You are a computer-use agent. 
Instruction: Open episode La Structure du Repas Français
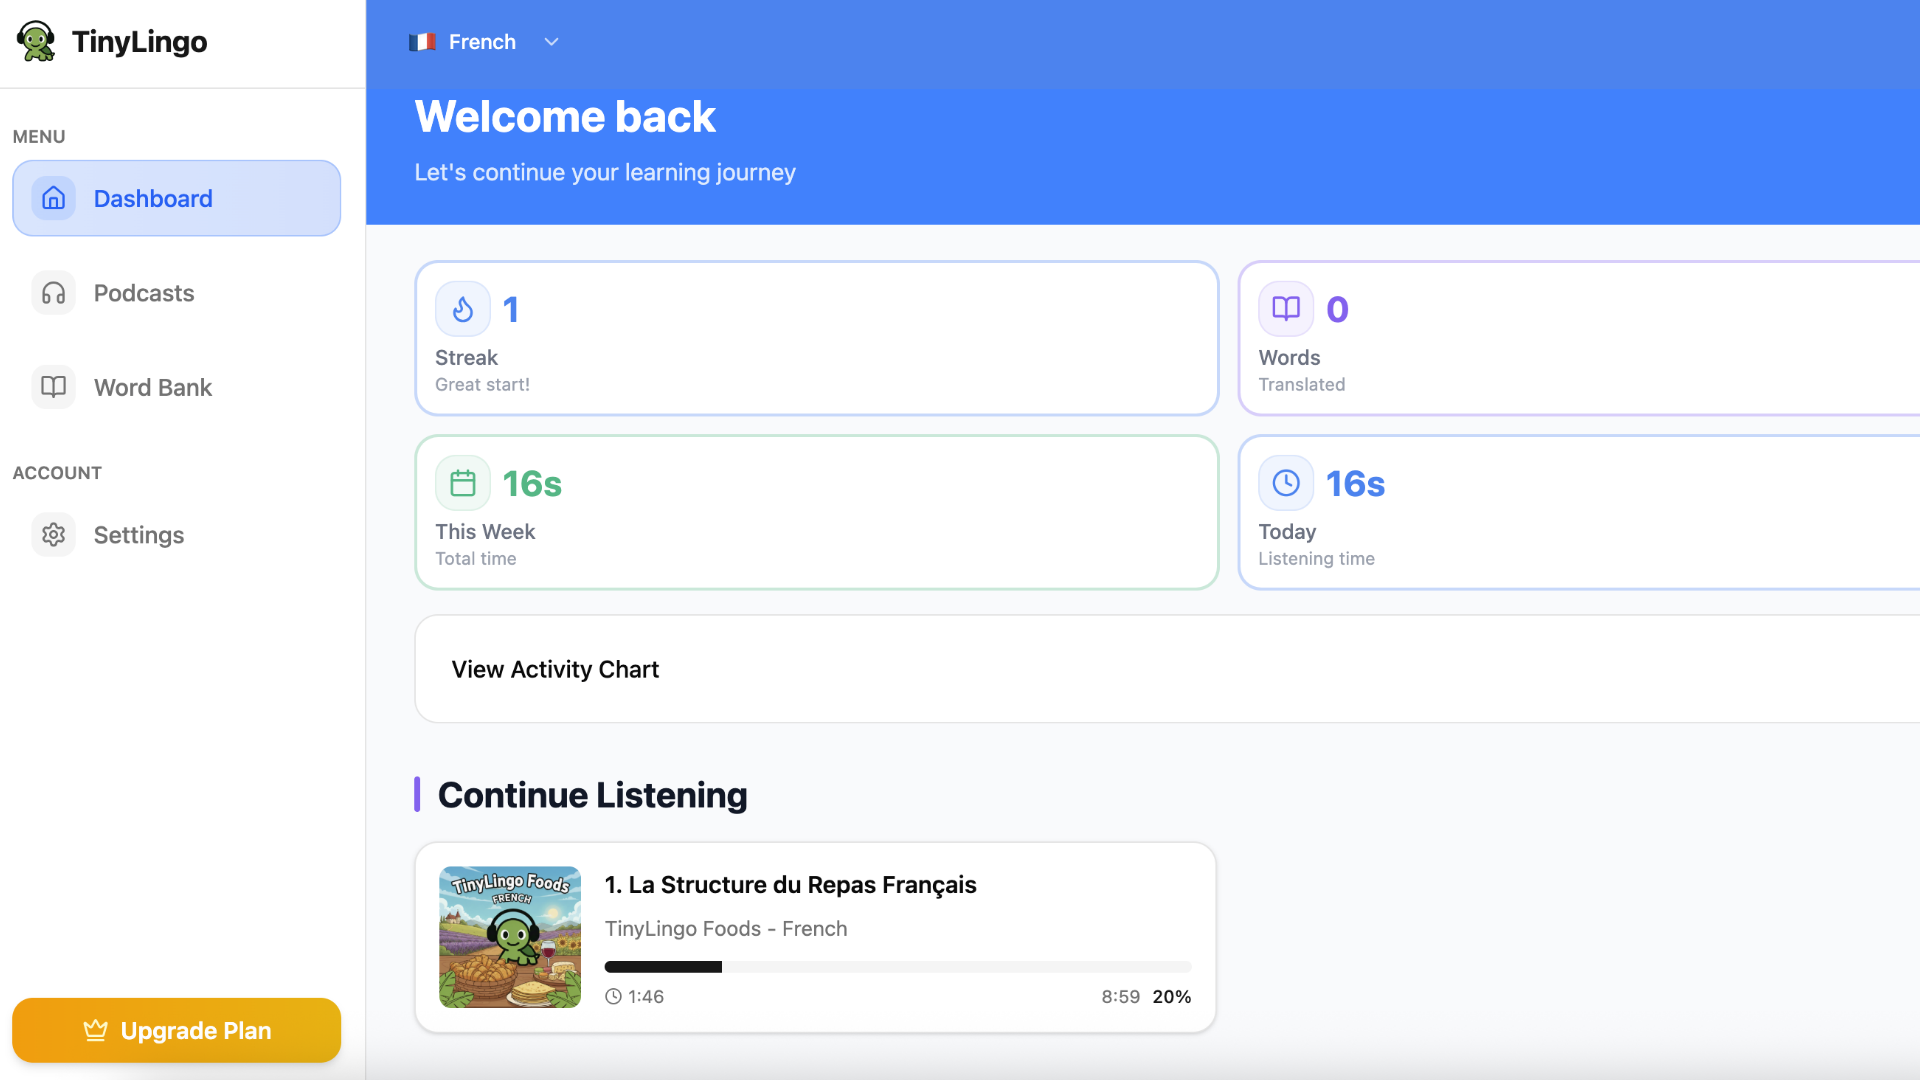[x=790, y=884]
